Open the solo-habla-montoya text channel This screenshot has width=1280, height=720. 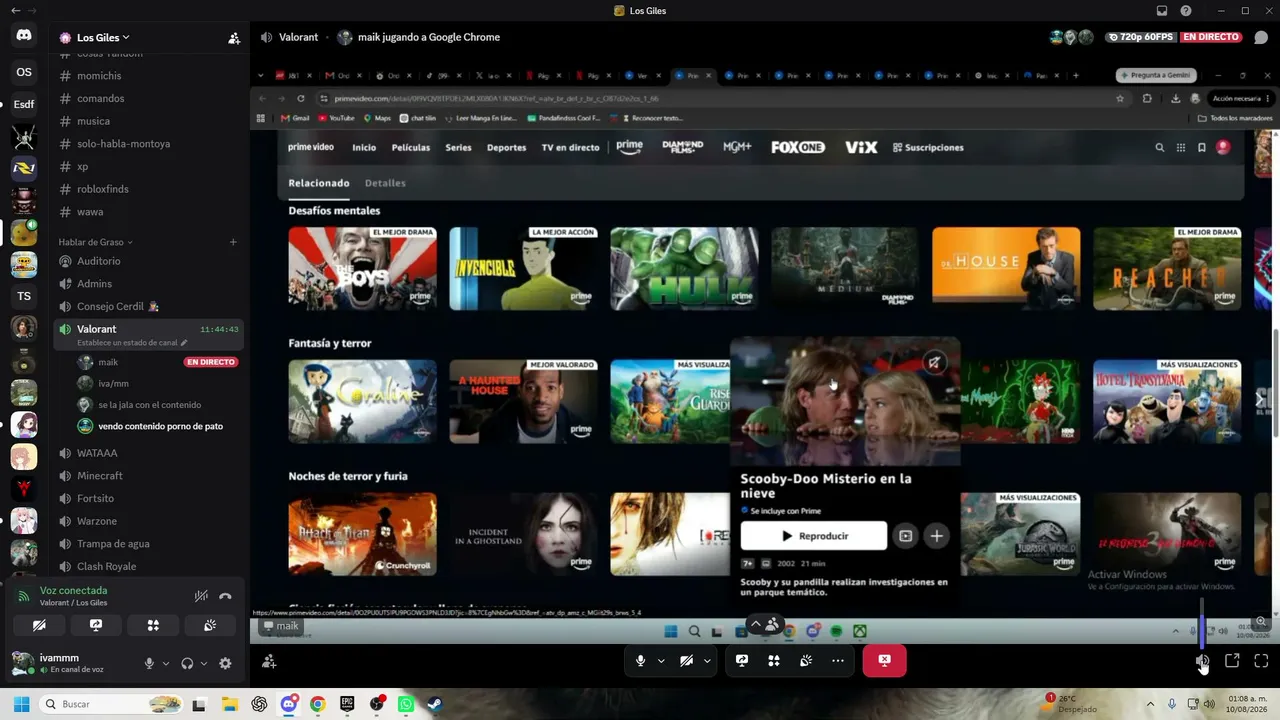pyautogui.click(x=150, y=144)
